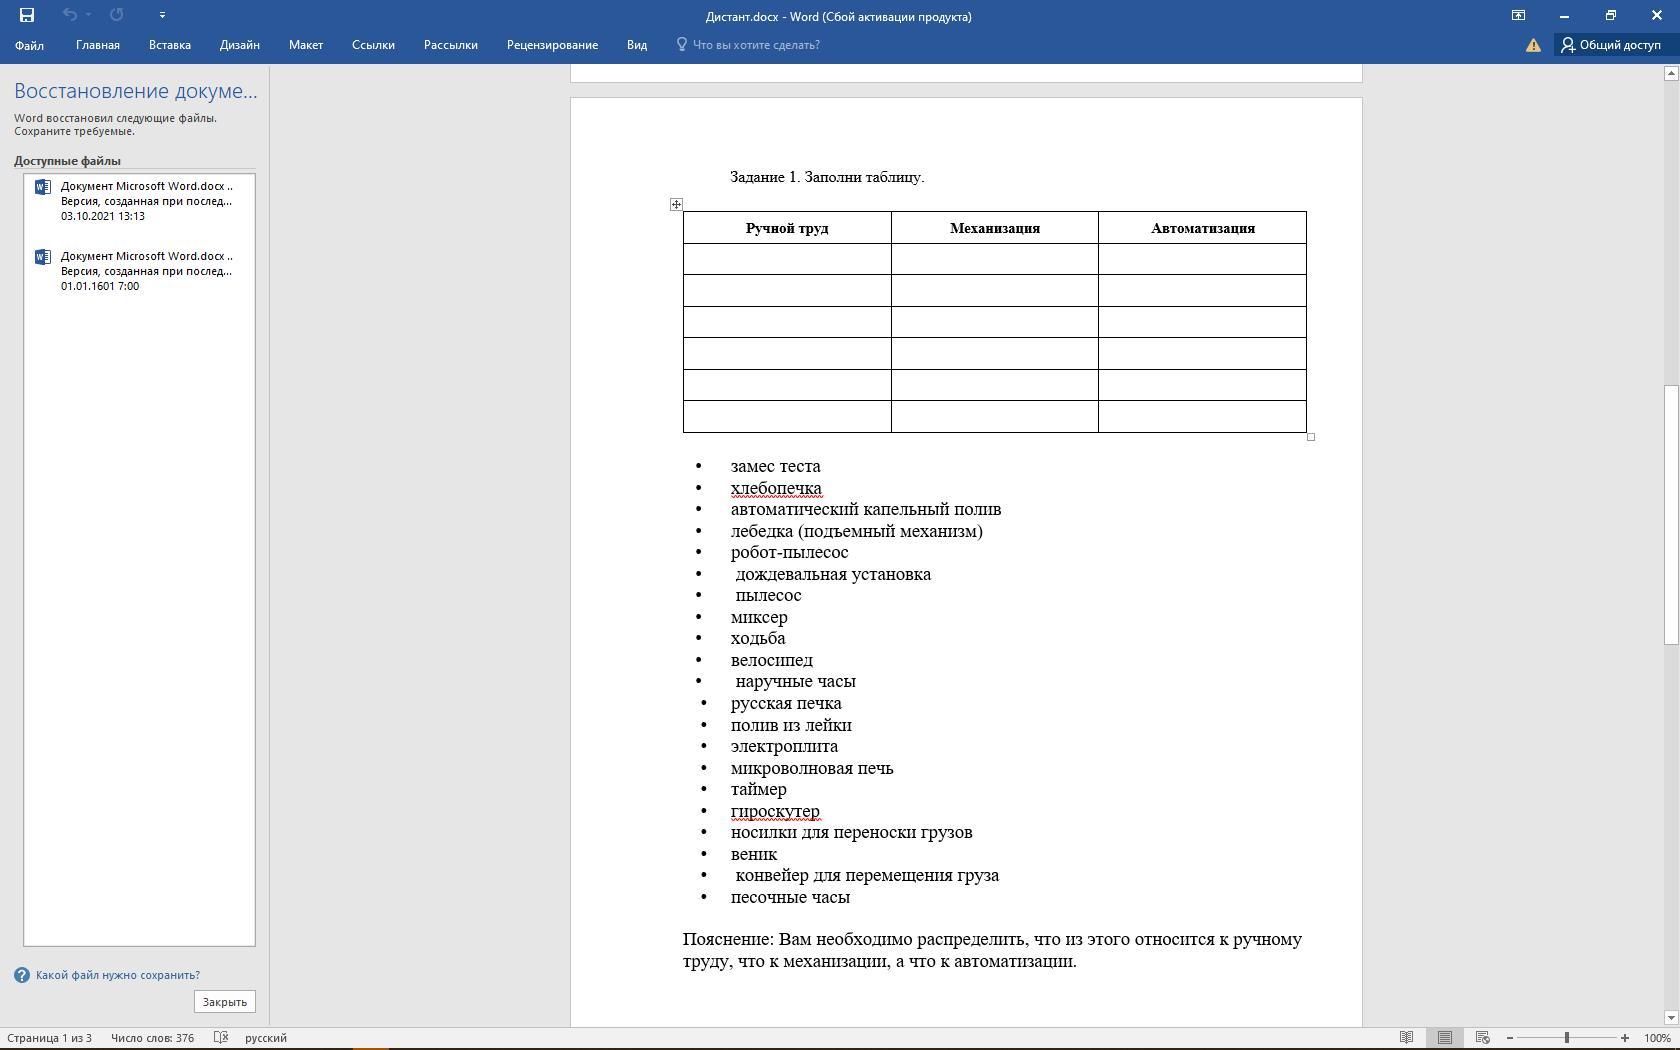Open the Вид ribbon tab
1680x1050 pixels.
(x=637, y=45)
